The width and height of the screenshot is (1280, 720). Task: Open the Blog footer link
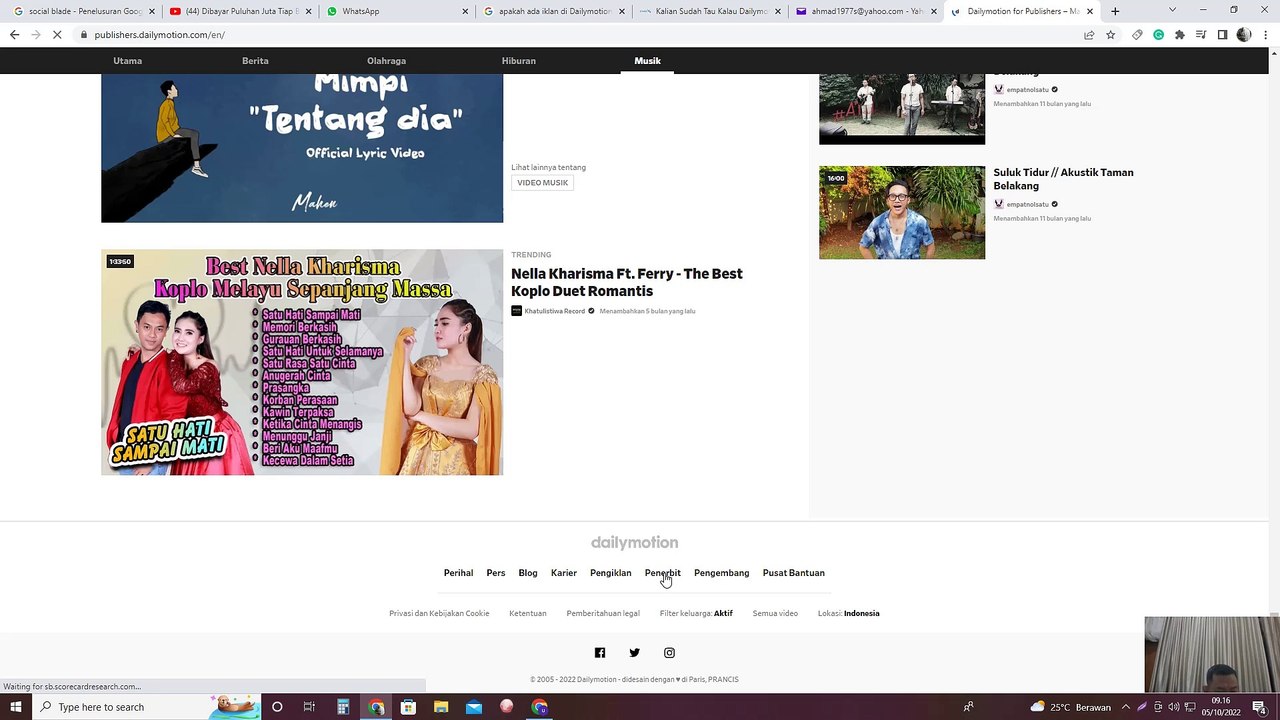(528, 573)
